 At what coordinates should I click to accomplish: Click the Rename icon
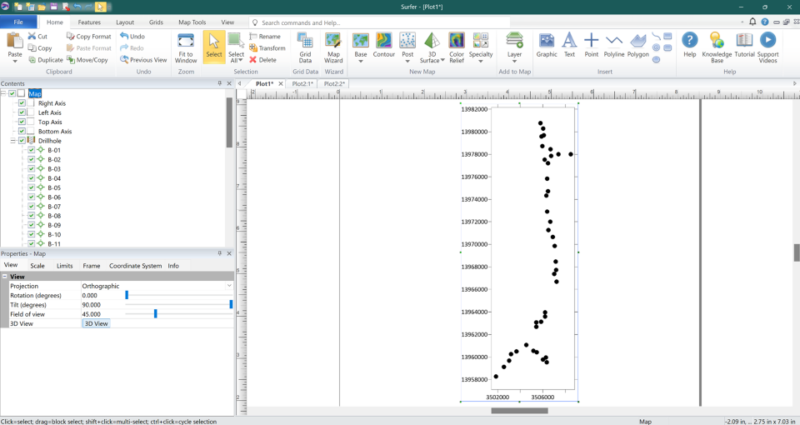coord(253,36)
